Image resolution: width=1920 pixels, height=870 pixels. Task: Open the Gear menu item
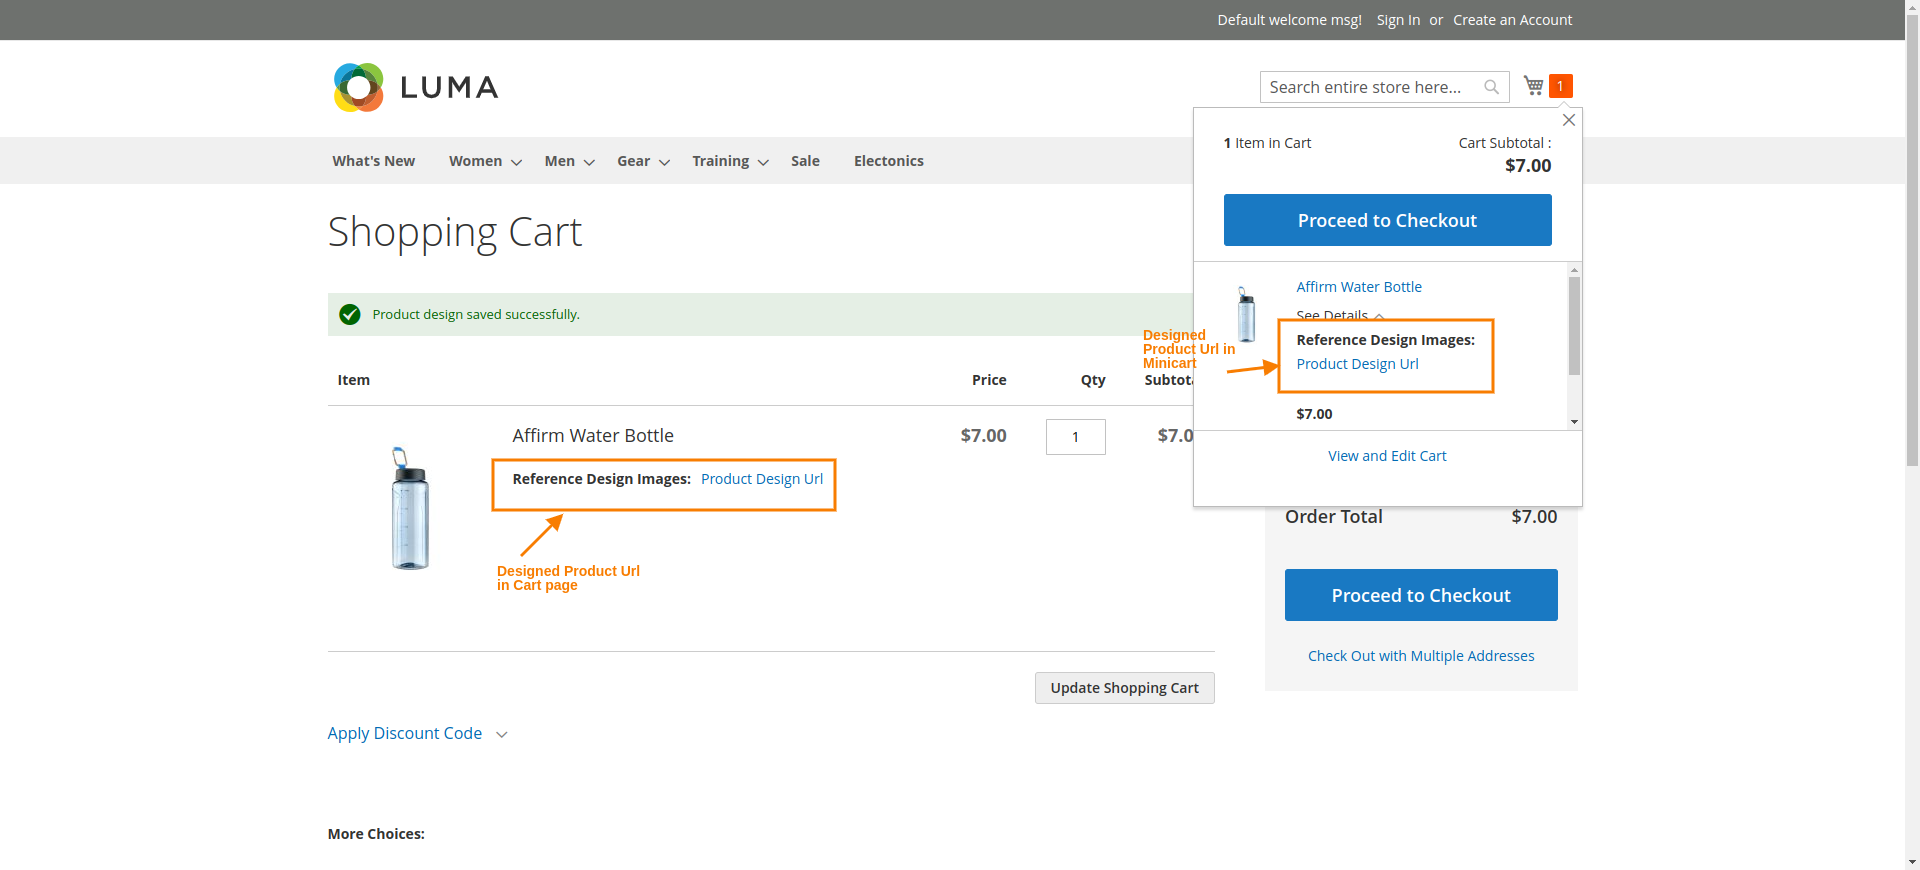(x=633, y=161)
